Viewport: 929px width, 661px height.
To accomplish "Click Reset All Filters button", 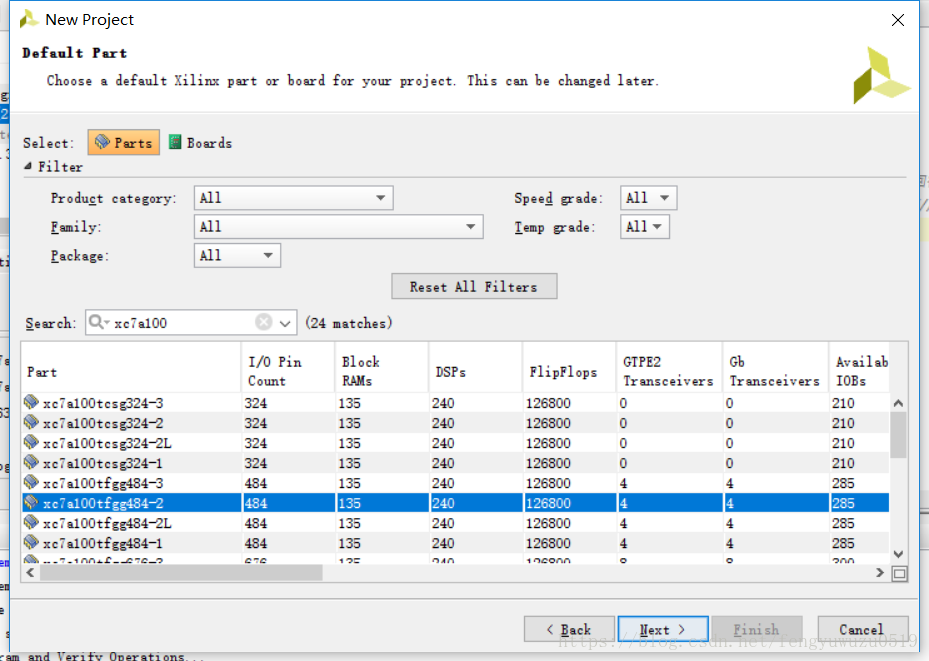I will tap(474, 287).
